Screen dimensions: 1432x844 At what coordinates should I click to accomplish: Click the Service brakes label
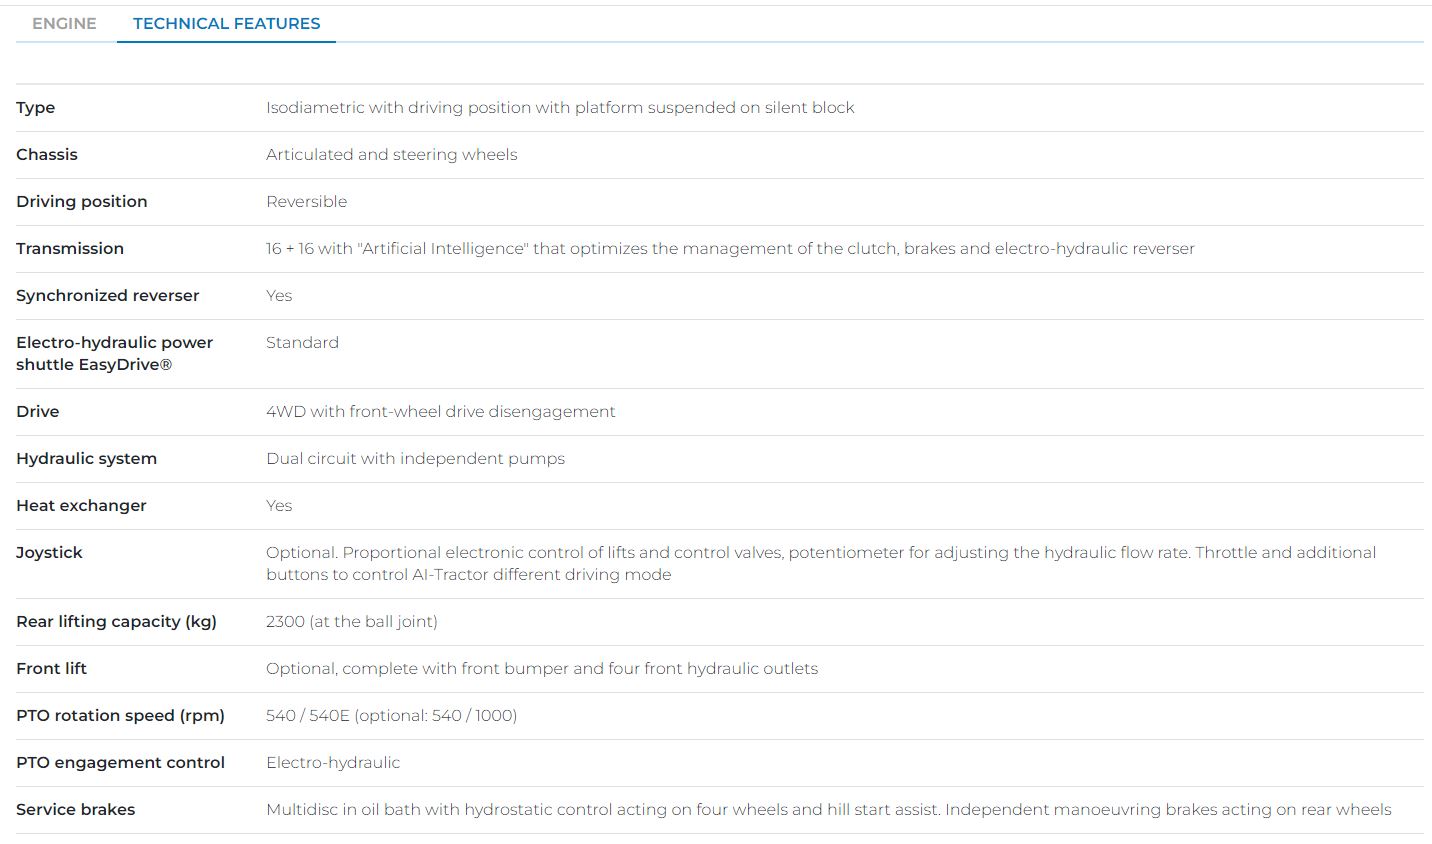pyautogui.click(x=76, y=810)
